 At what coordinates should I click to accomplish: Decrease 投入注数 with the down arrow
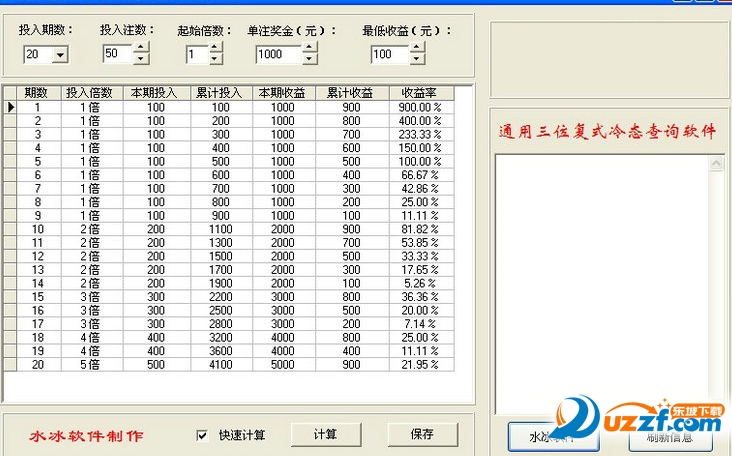point(141,58)
